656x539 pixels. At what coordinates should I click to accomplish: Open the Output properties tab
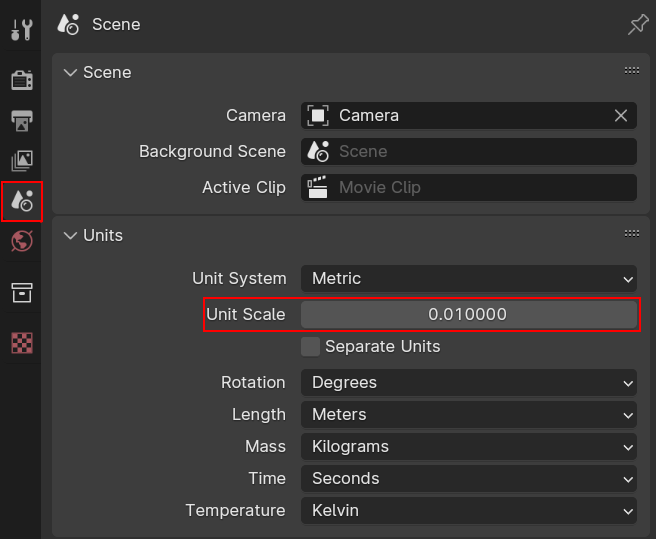coord(22,121)
